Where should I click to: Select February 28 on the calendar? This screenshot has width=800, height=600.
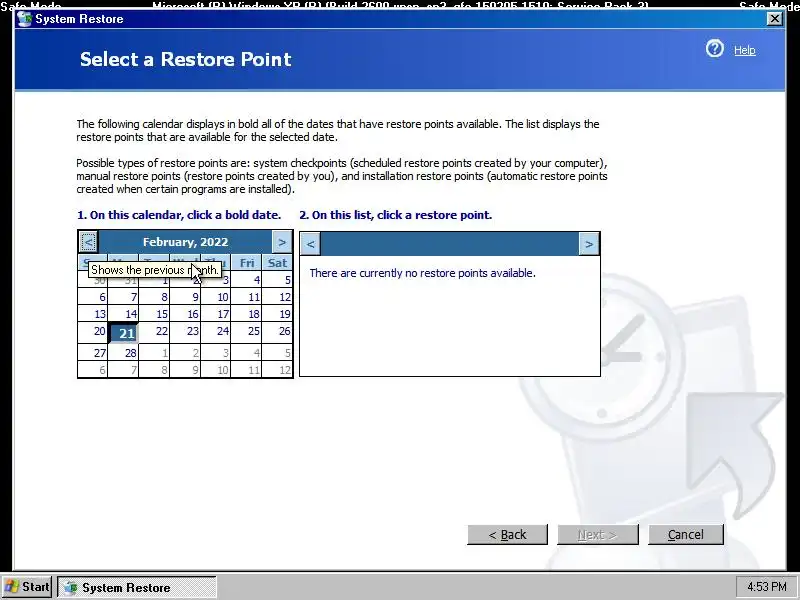coord(123,353)
